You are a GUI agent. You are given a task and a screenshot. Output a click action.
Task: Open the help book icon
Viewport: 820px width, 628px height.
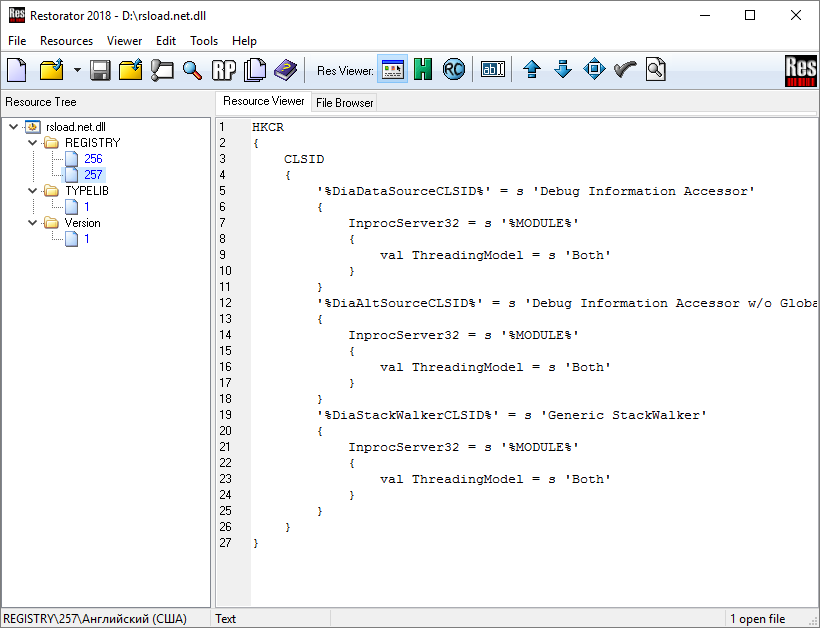(x=285, y=70)
